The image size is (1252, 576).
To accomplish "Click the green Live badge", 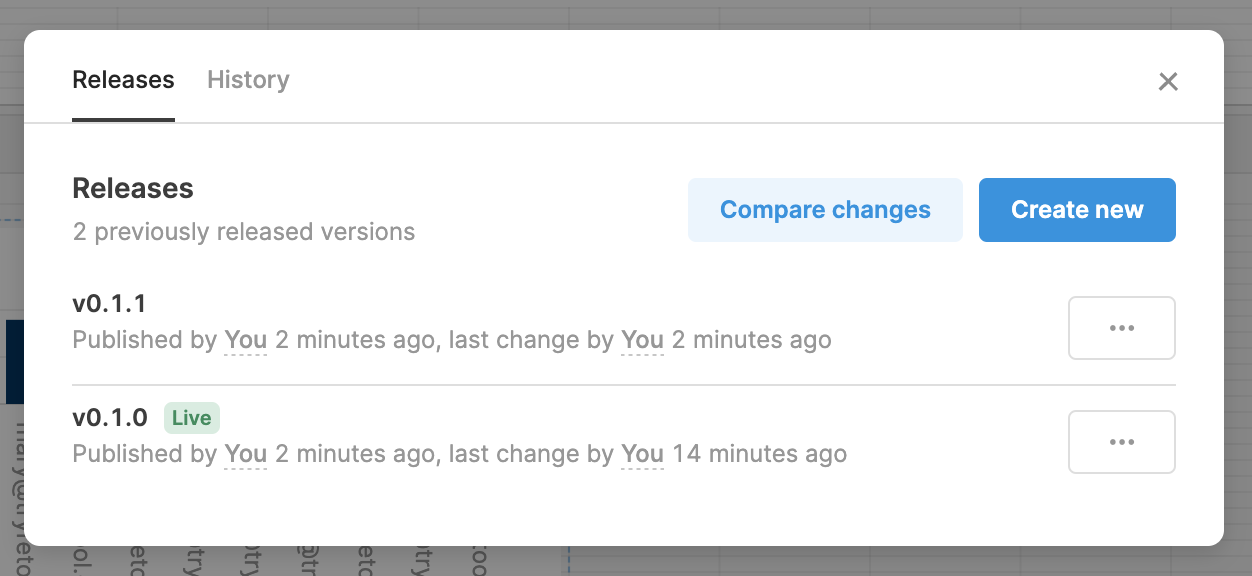I will [192, 417].
